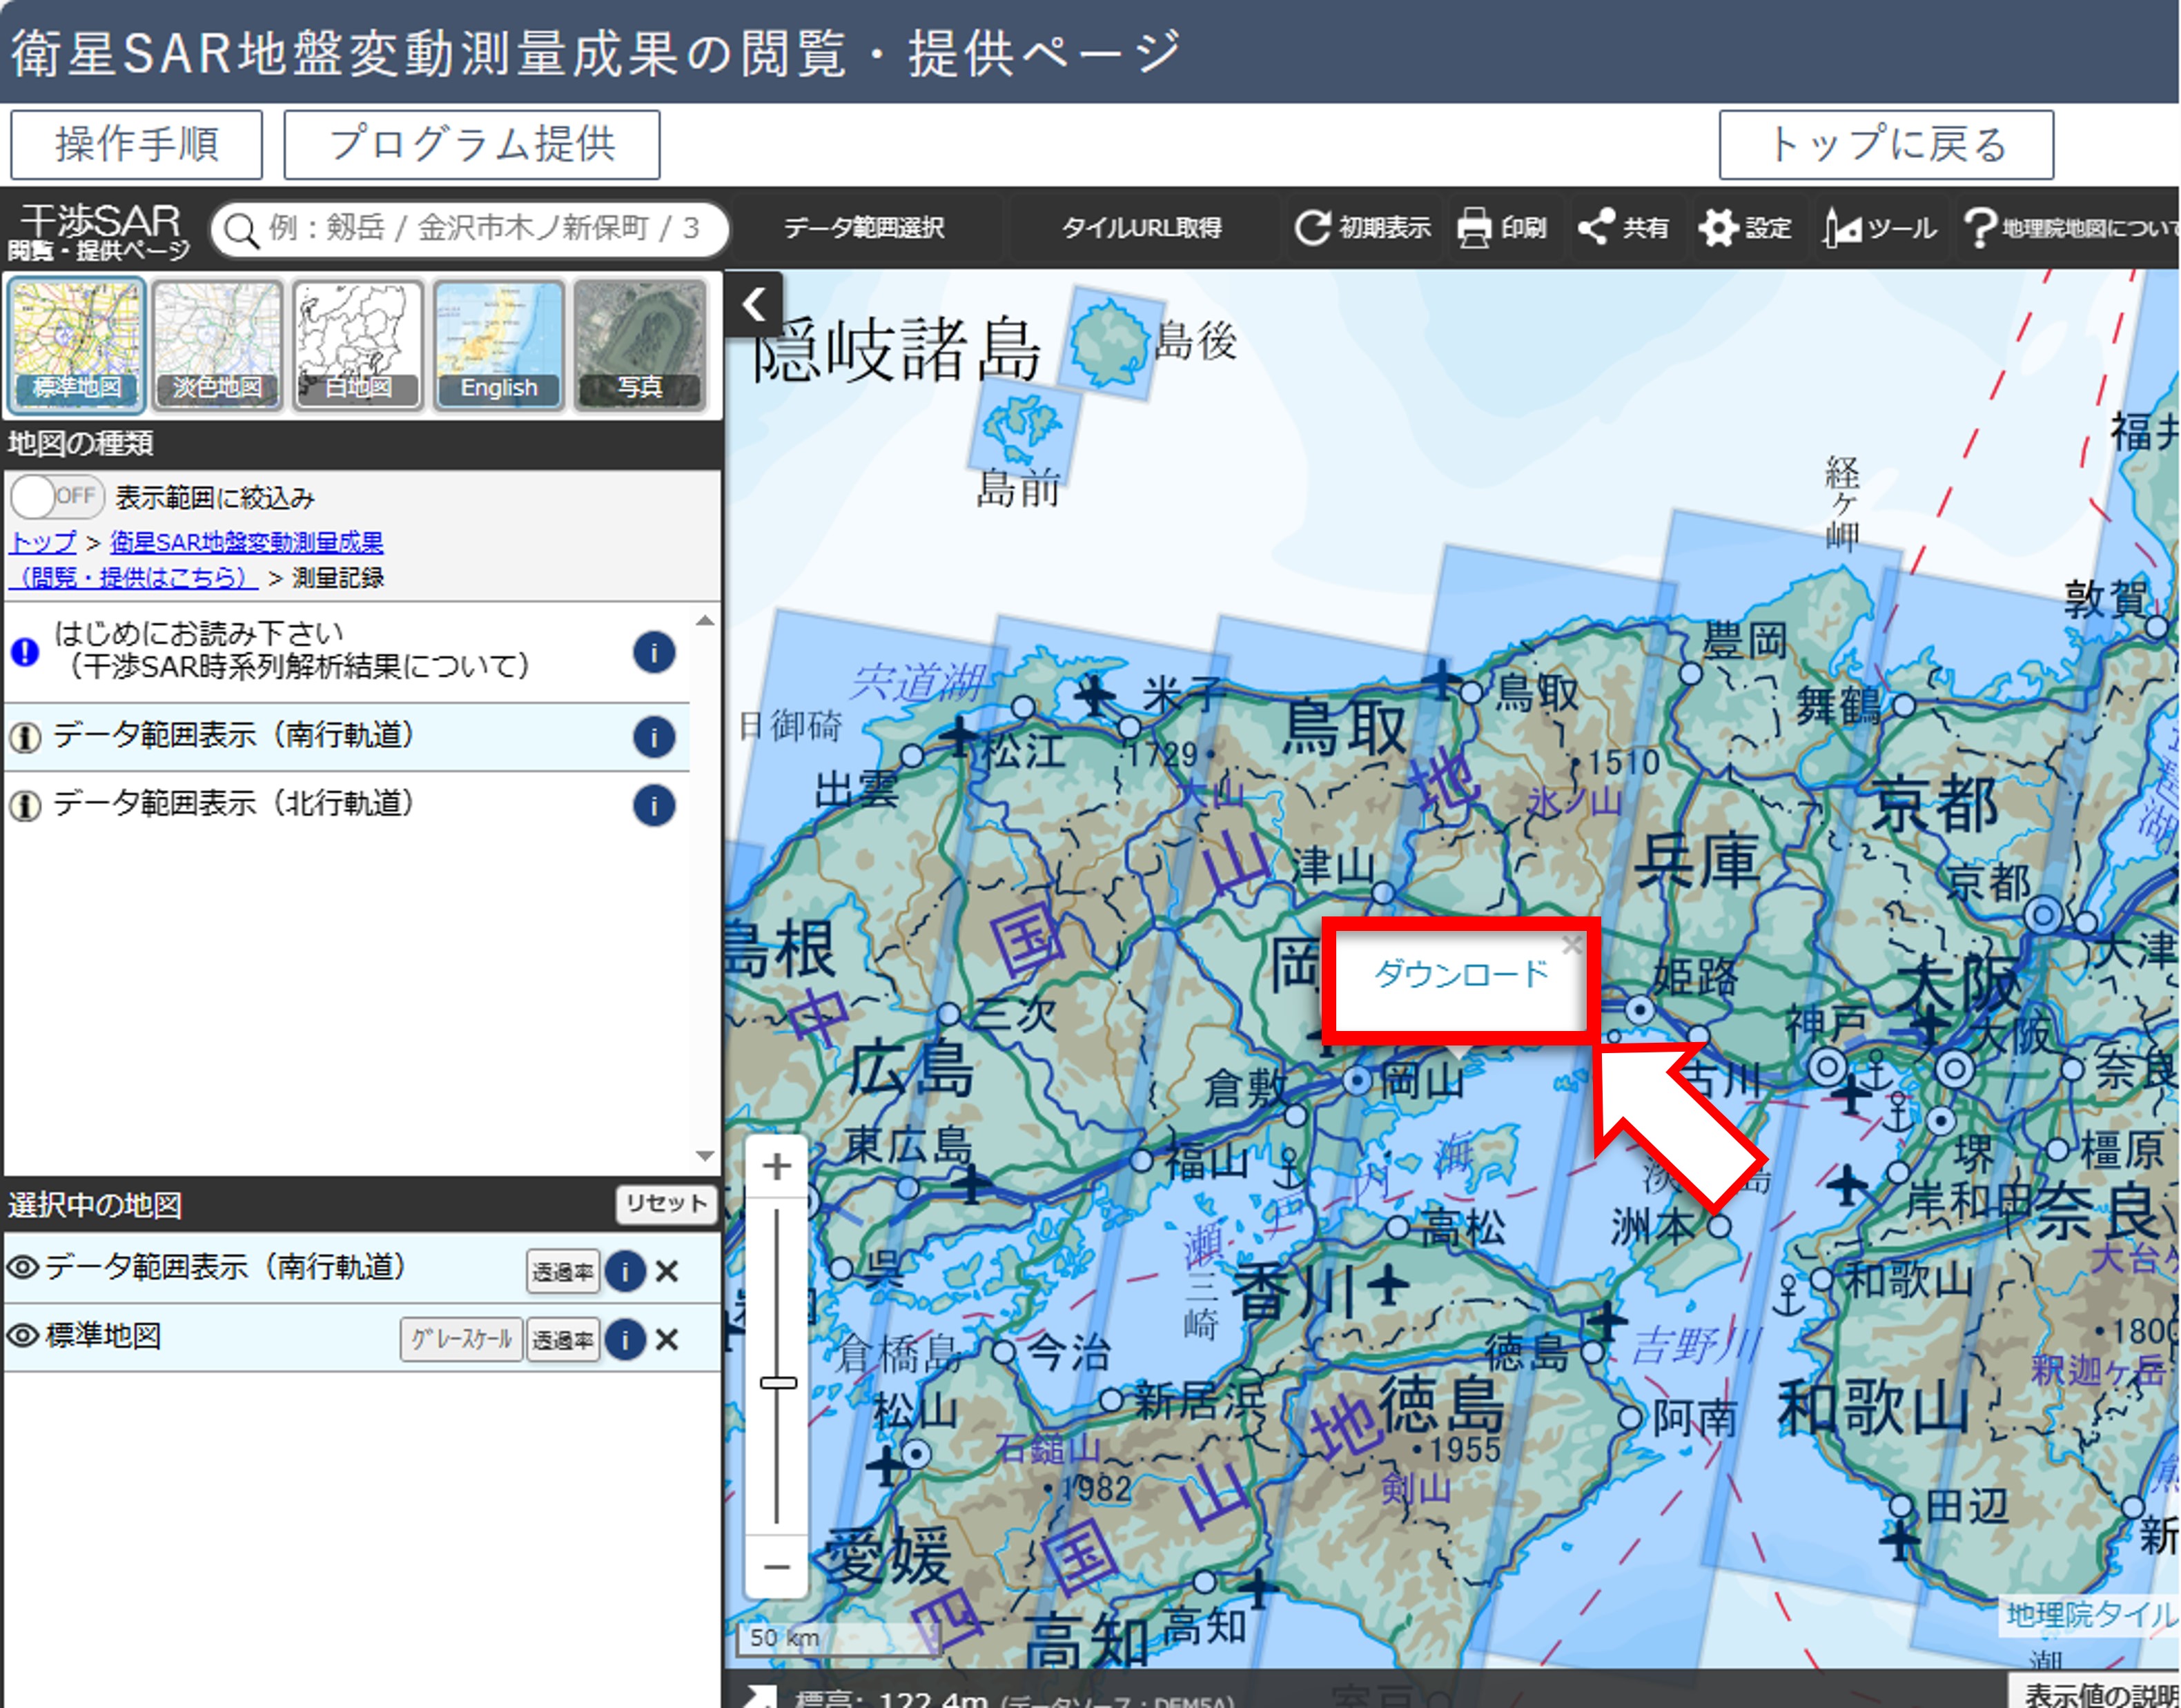Viewport: 2181px width, 1708px height.
Task: Remove selected 標準地図 layer
Action: 667,1340
